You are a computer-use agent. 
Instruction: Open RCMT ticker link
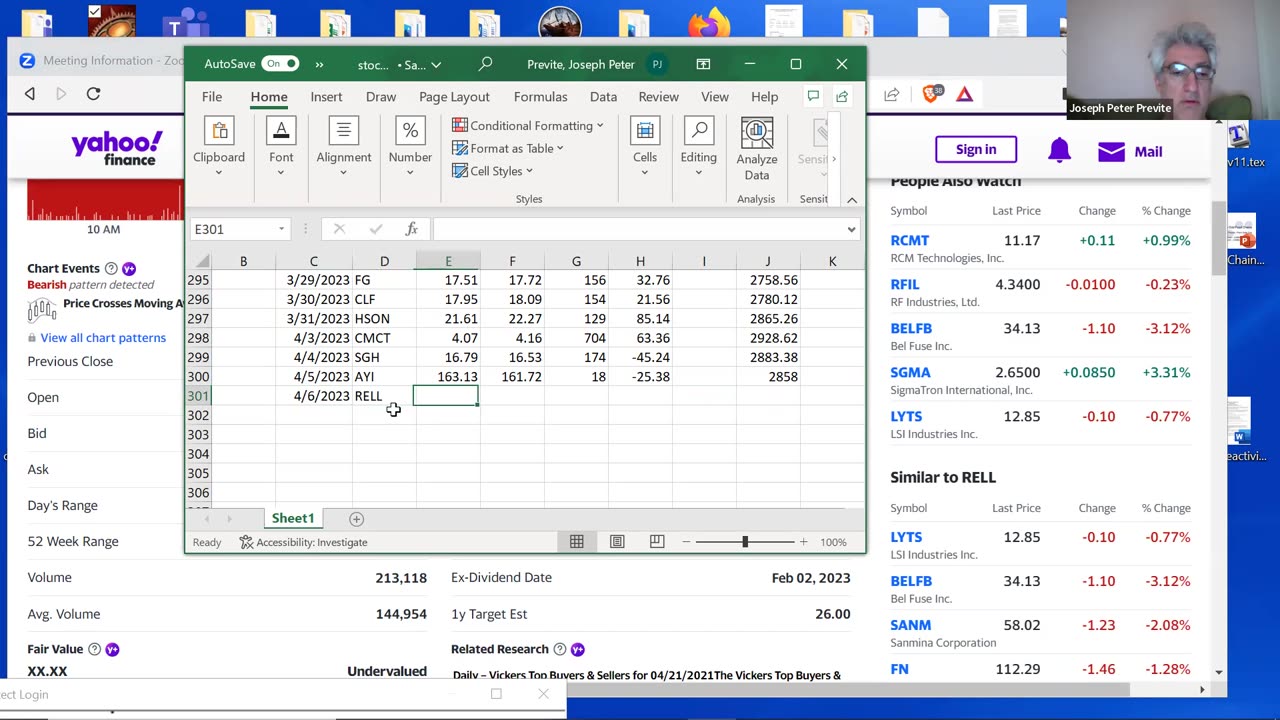click(910, 240)
